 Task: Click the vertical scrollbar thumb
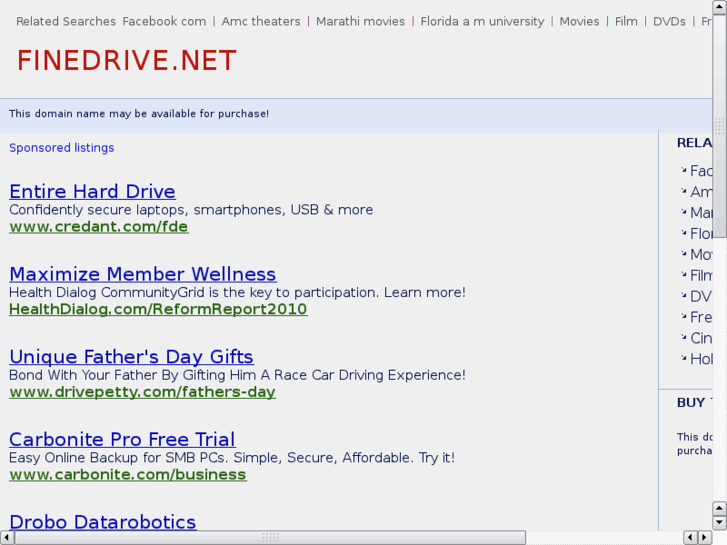click(720, 125)
